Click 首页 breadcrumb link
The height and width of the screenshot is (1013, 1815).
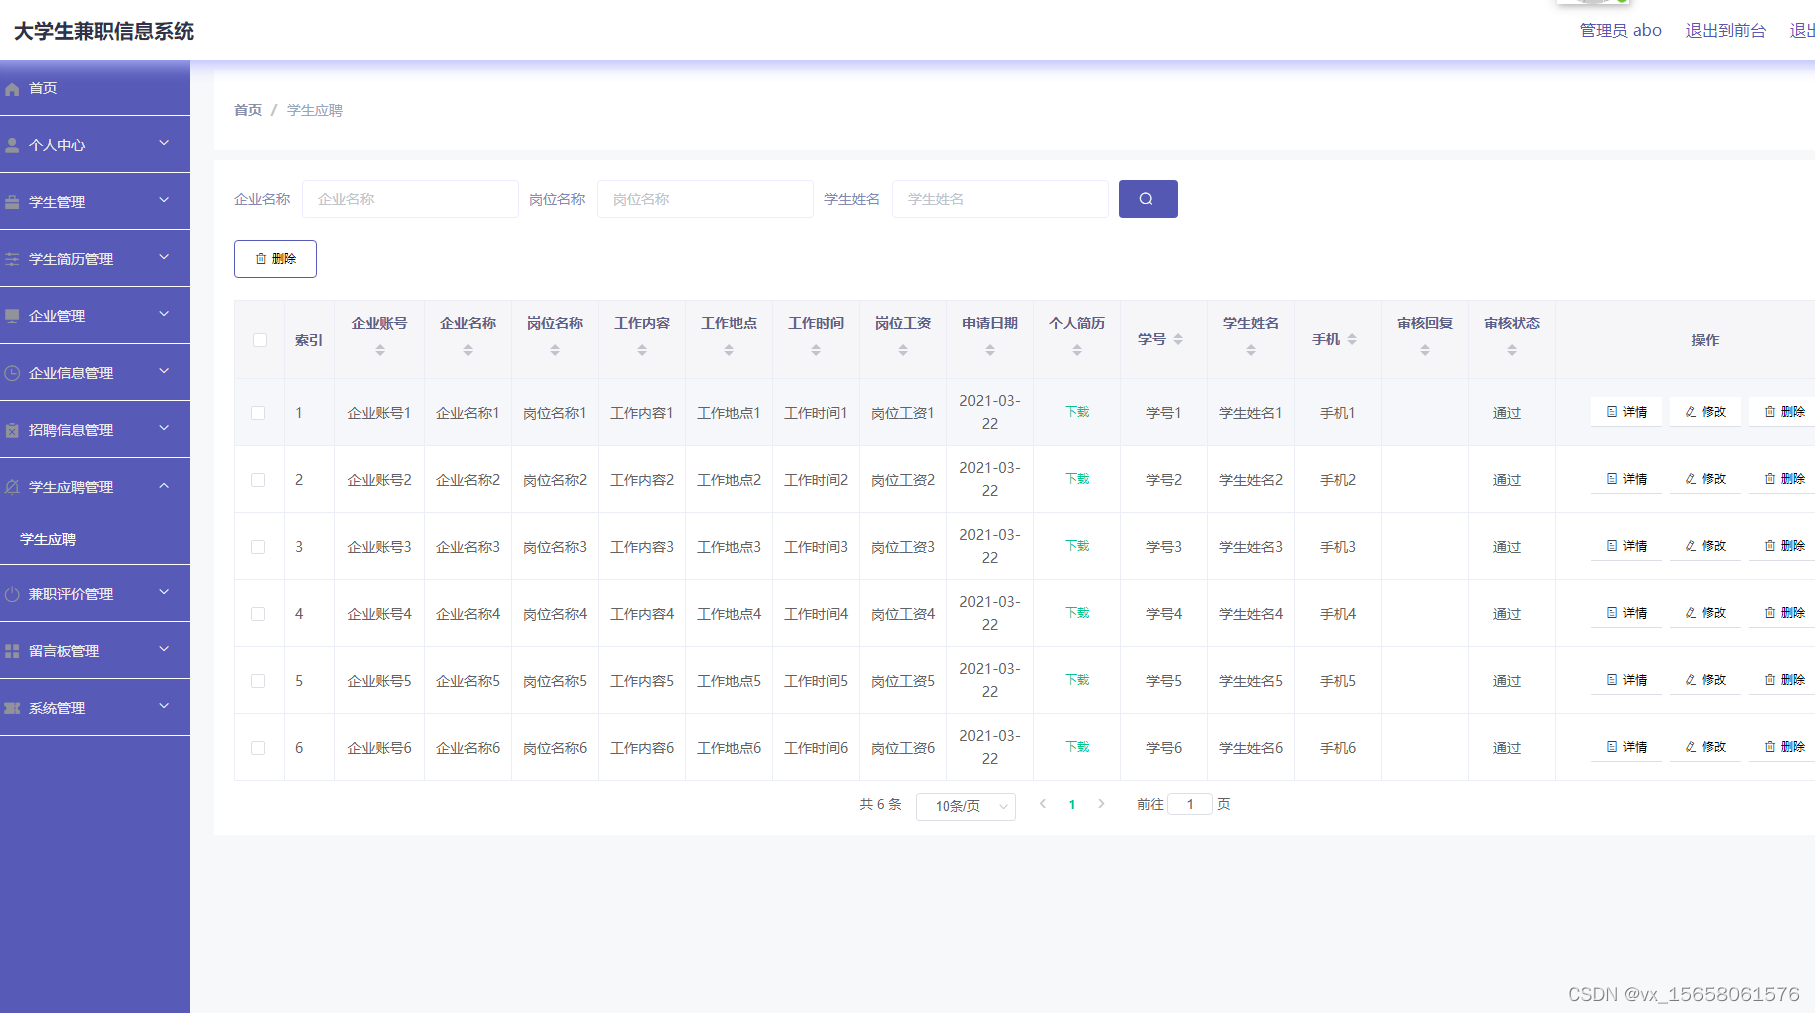tap(248, 110)
